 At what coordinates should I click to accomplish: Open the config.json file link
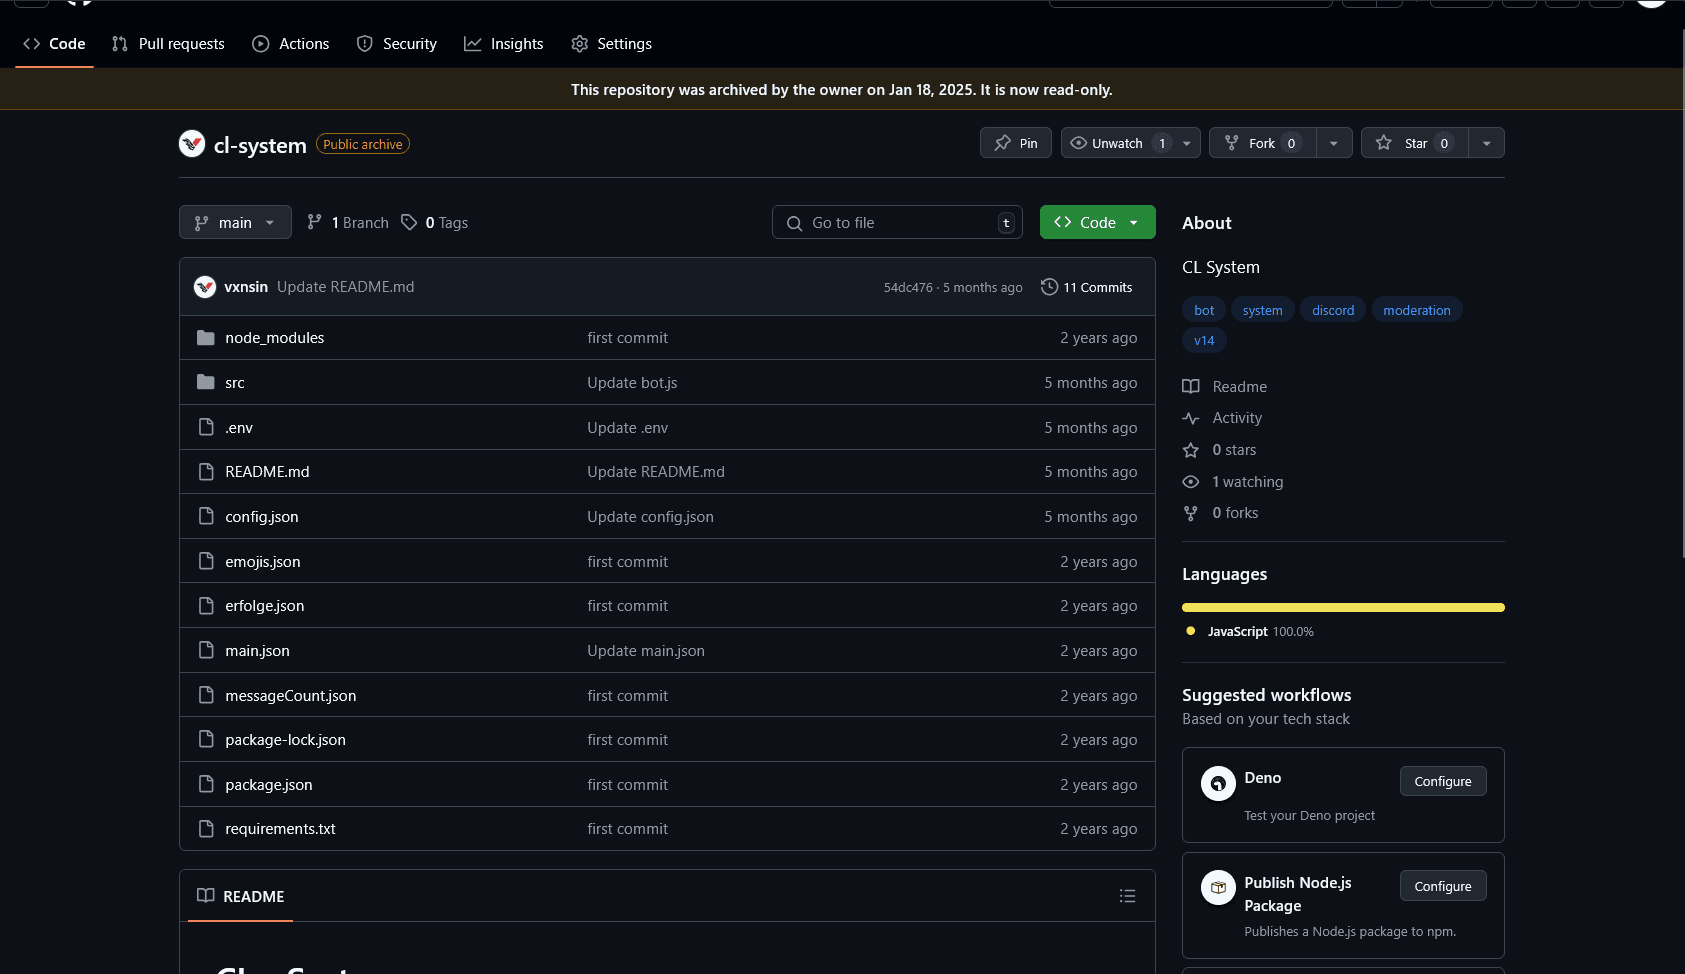pos(262,517)
